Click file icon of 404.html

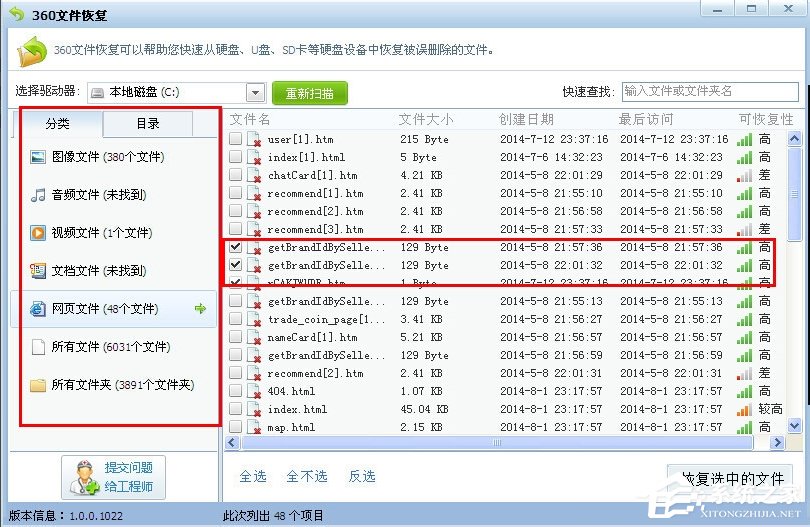[254, 391]
